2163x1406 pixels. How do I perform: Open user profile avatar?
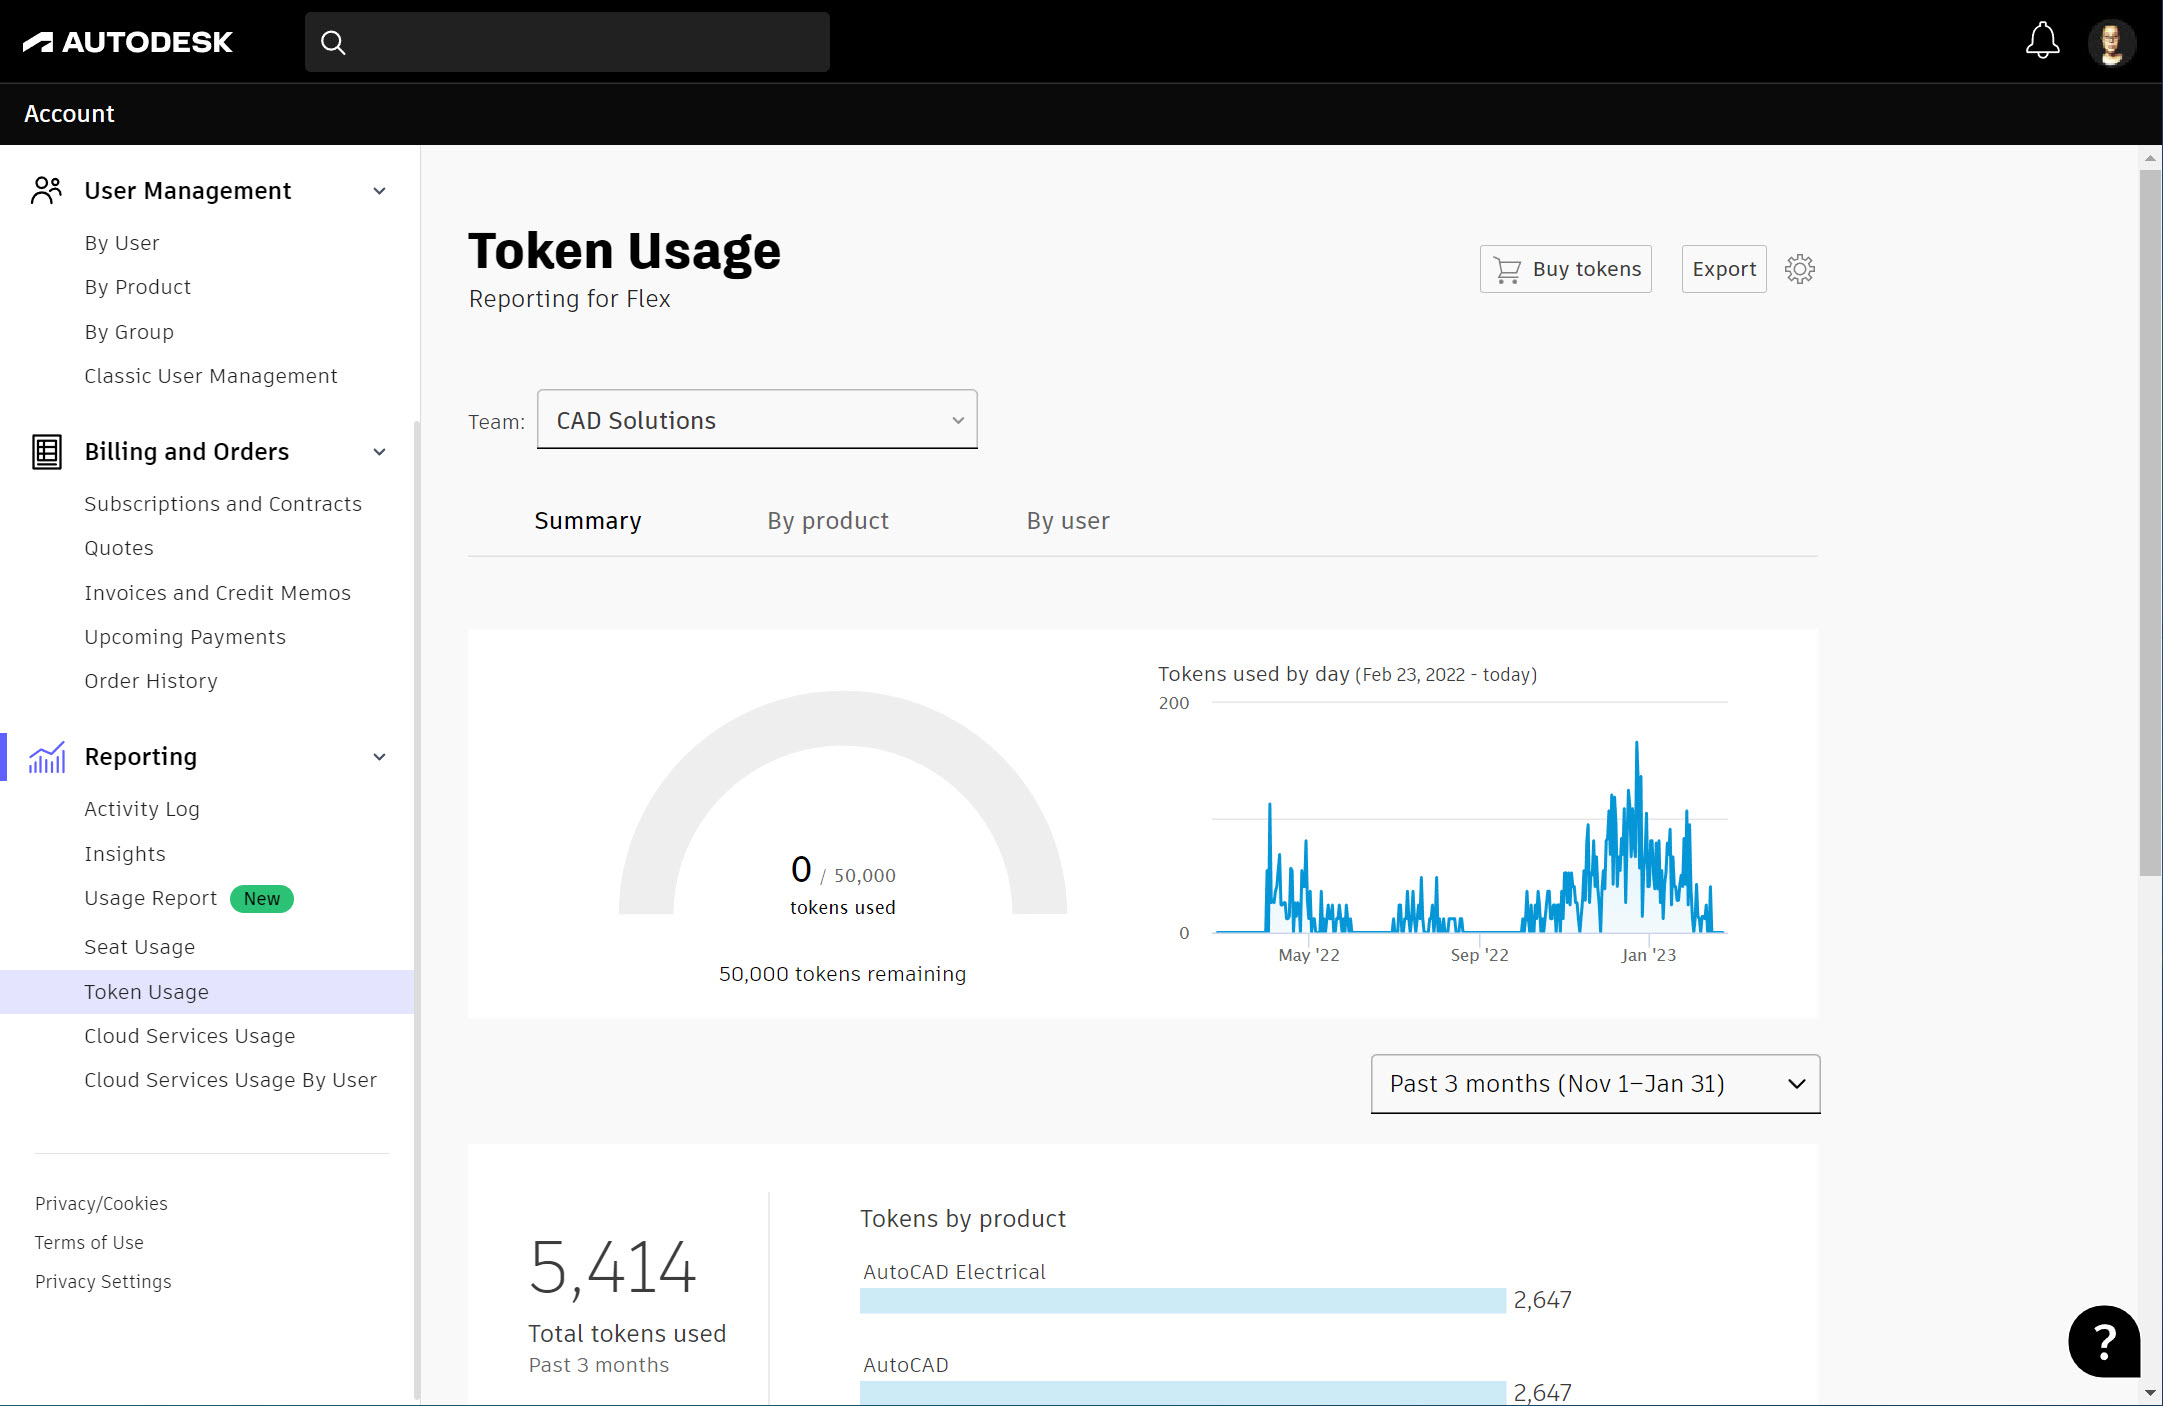pos(2112,43)
